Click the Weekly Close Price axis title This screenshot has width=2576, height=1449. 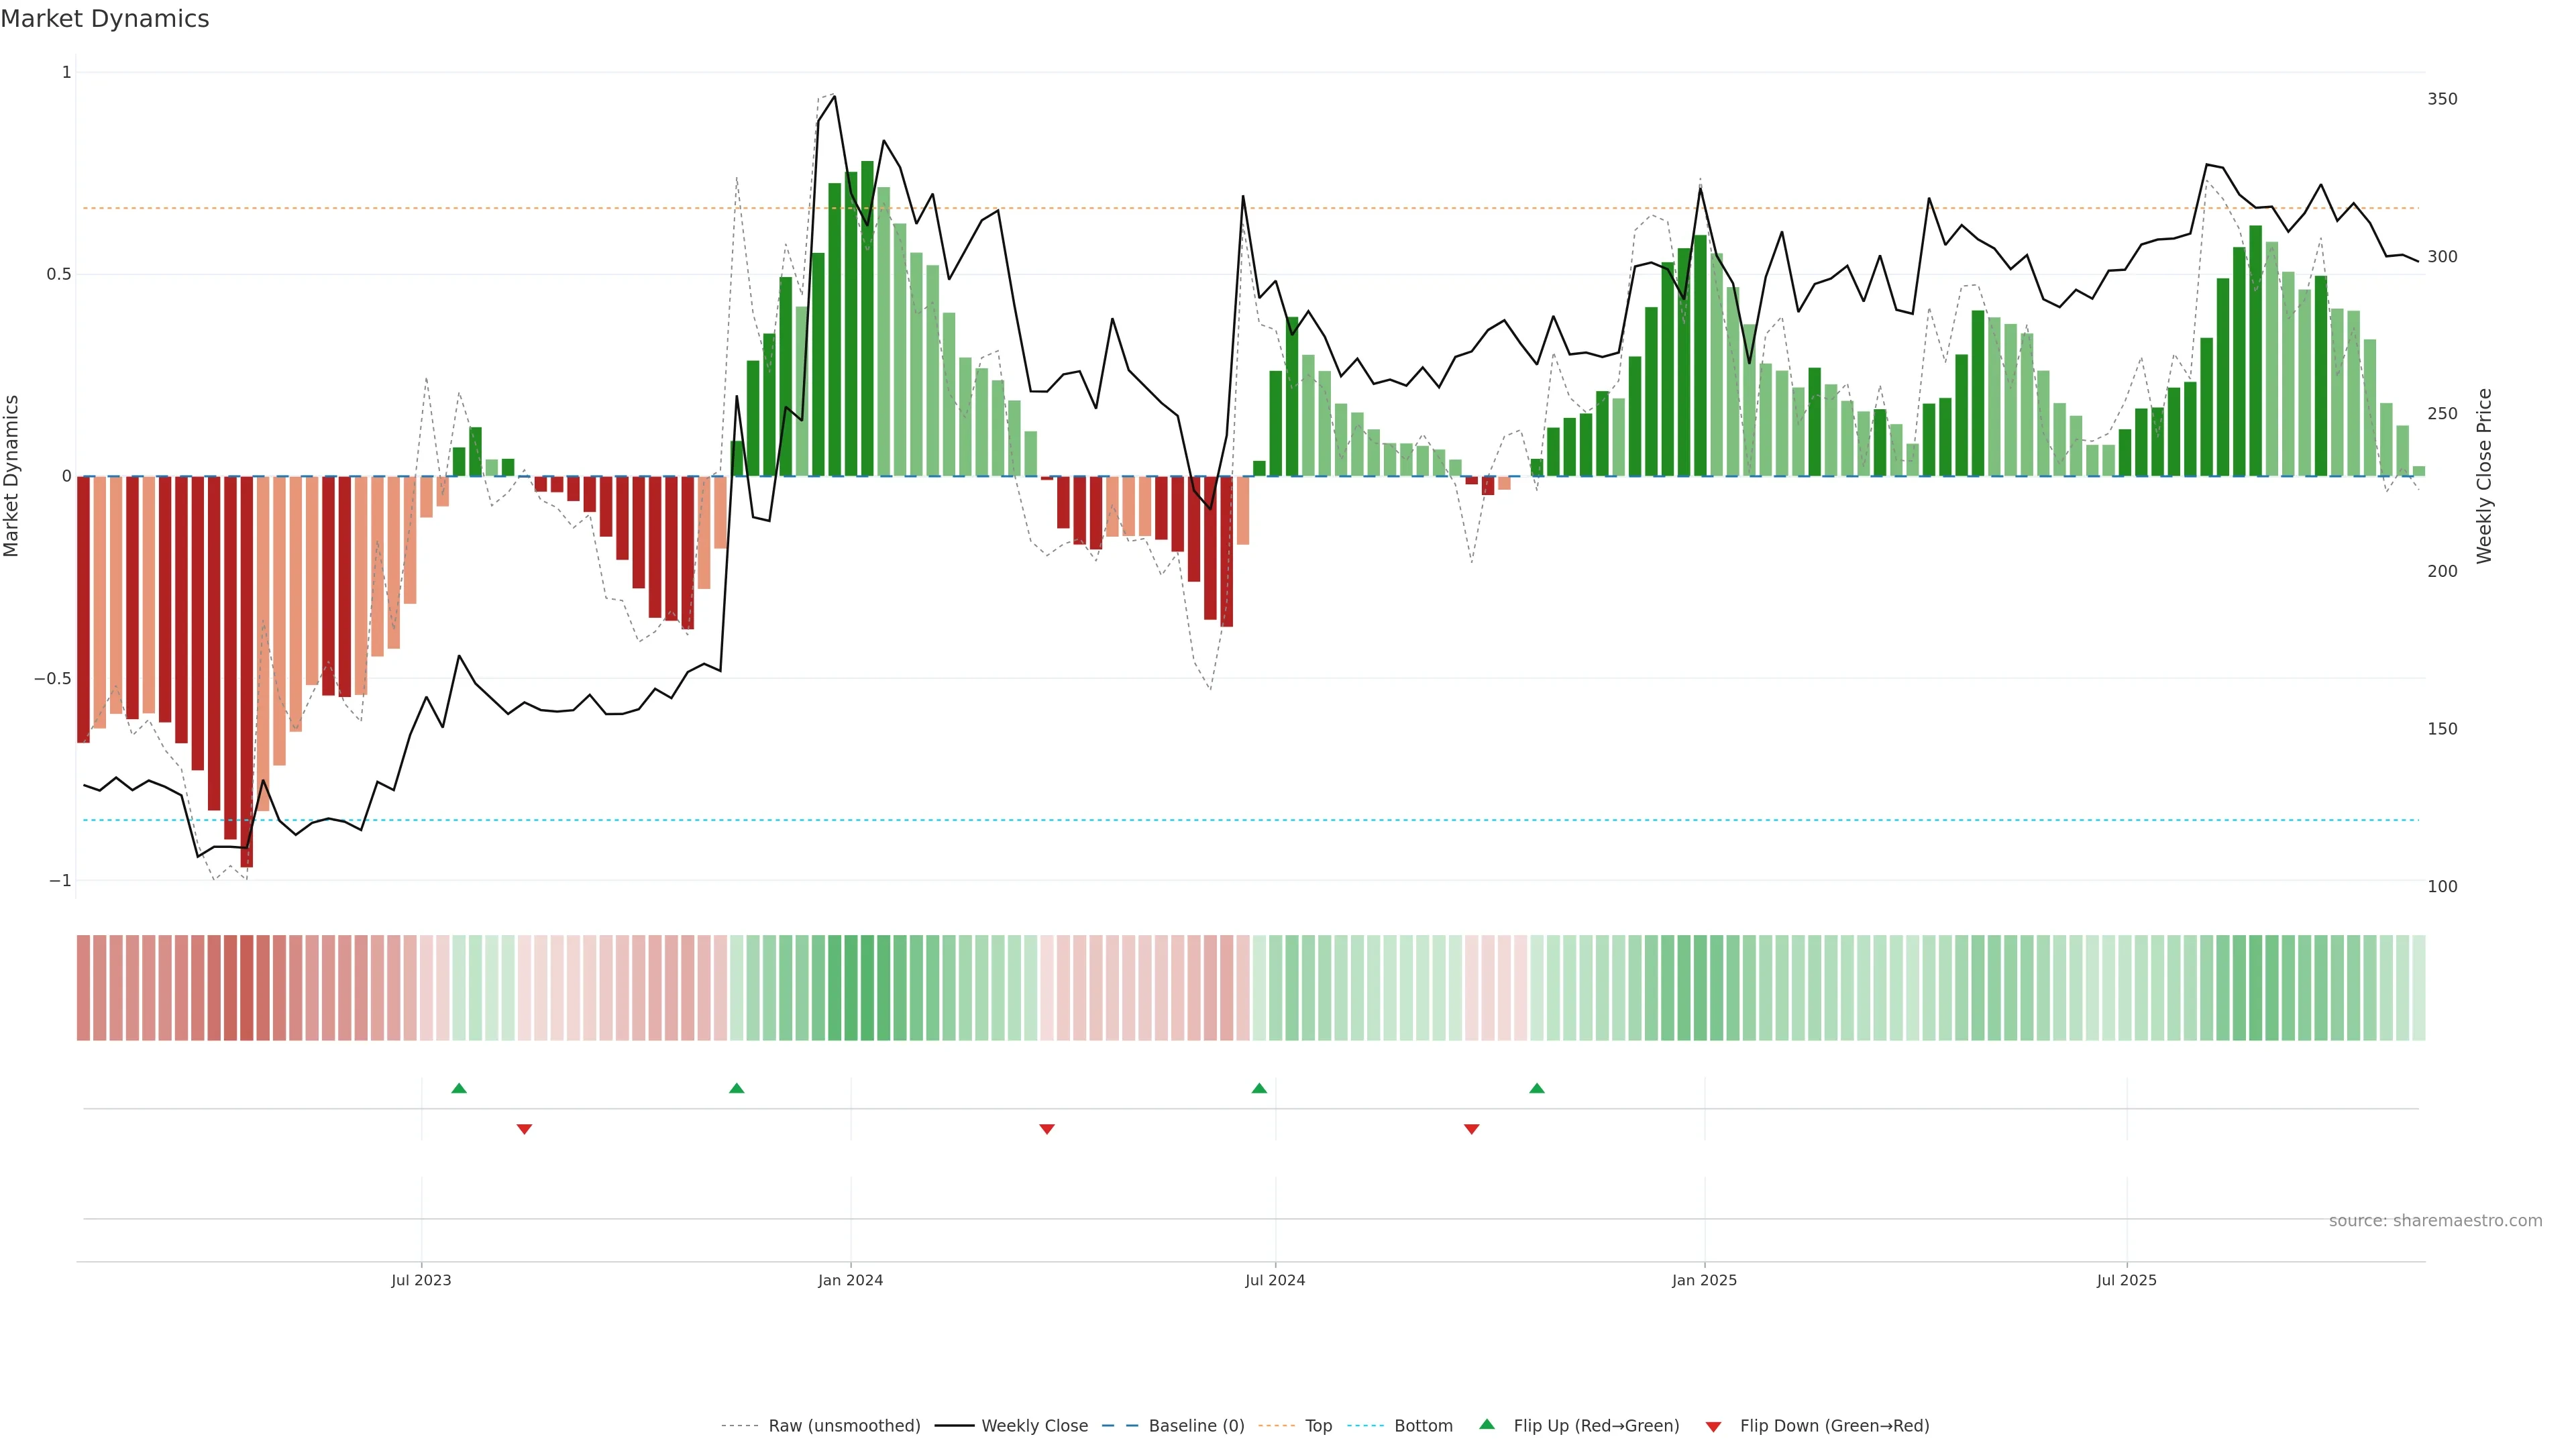[2484, 476]
